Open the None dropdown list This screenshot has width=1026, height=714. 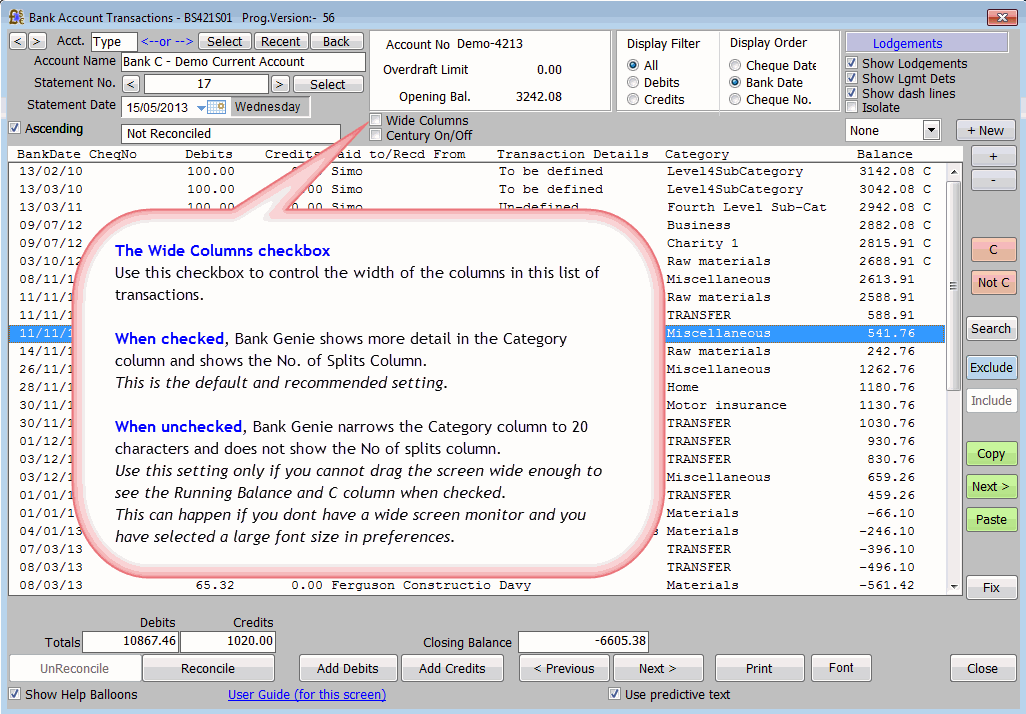(931, 130)
